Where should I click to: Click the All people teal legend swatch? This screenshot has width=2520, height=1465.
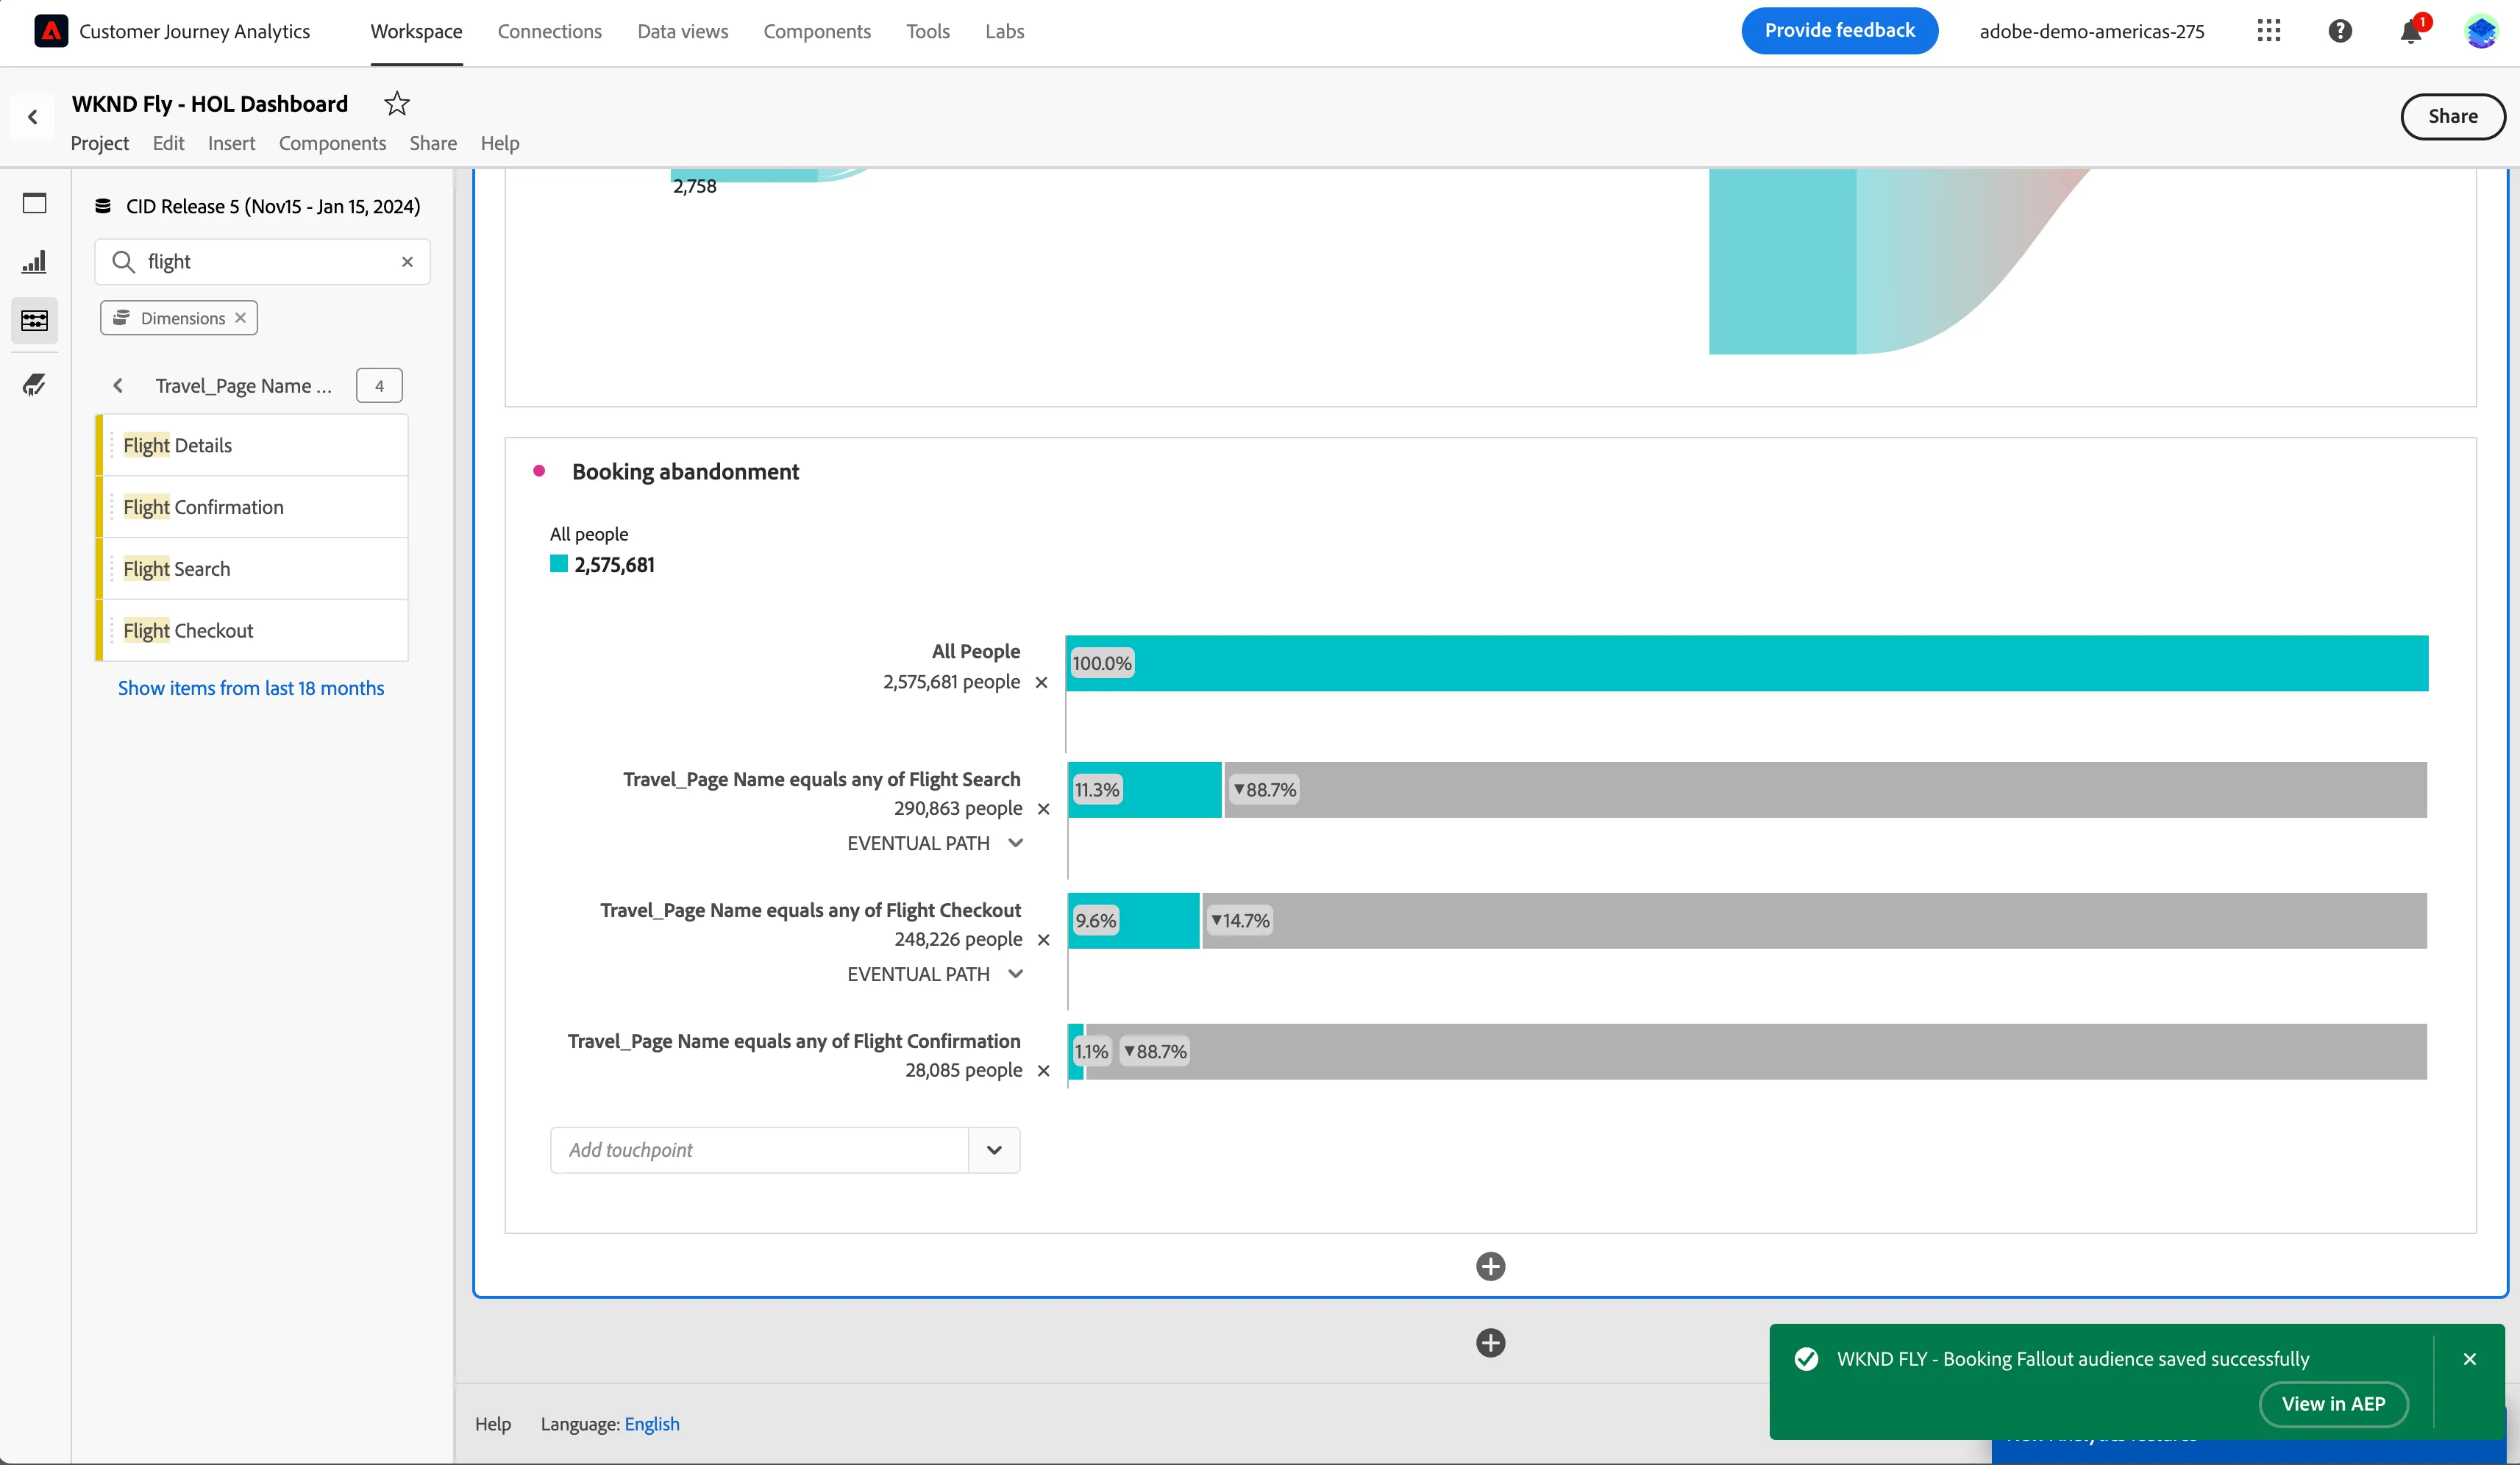click(559, 564)
